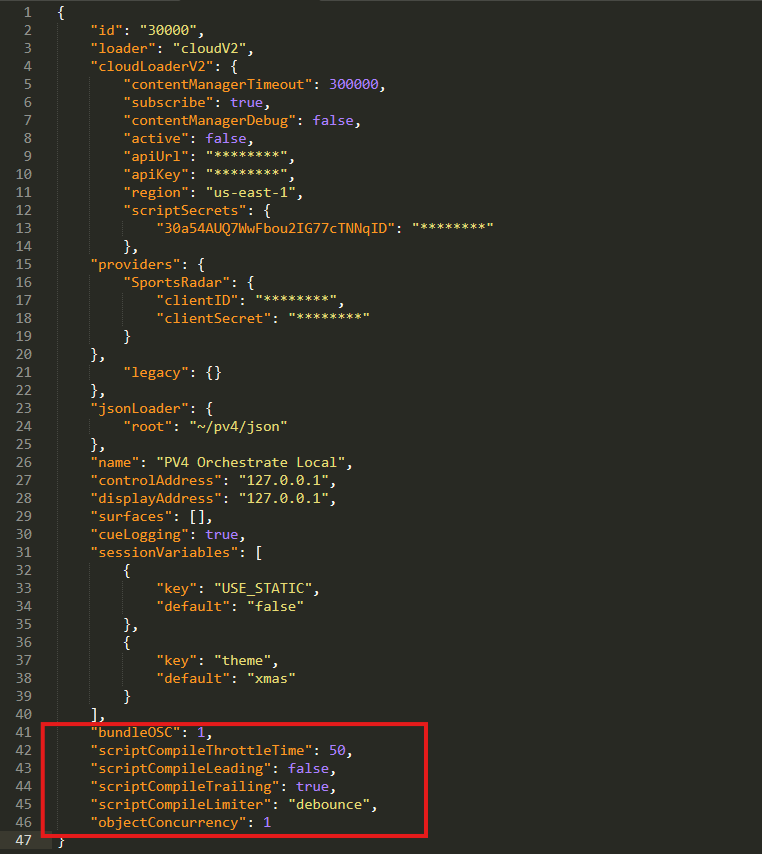Click the "controlAddress" key
The height and width of the screenshot is (854, 762).
pyautogui.click(x=156, y=481)
